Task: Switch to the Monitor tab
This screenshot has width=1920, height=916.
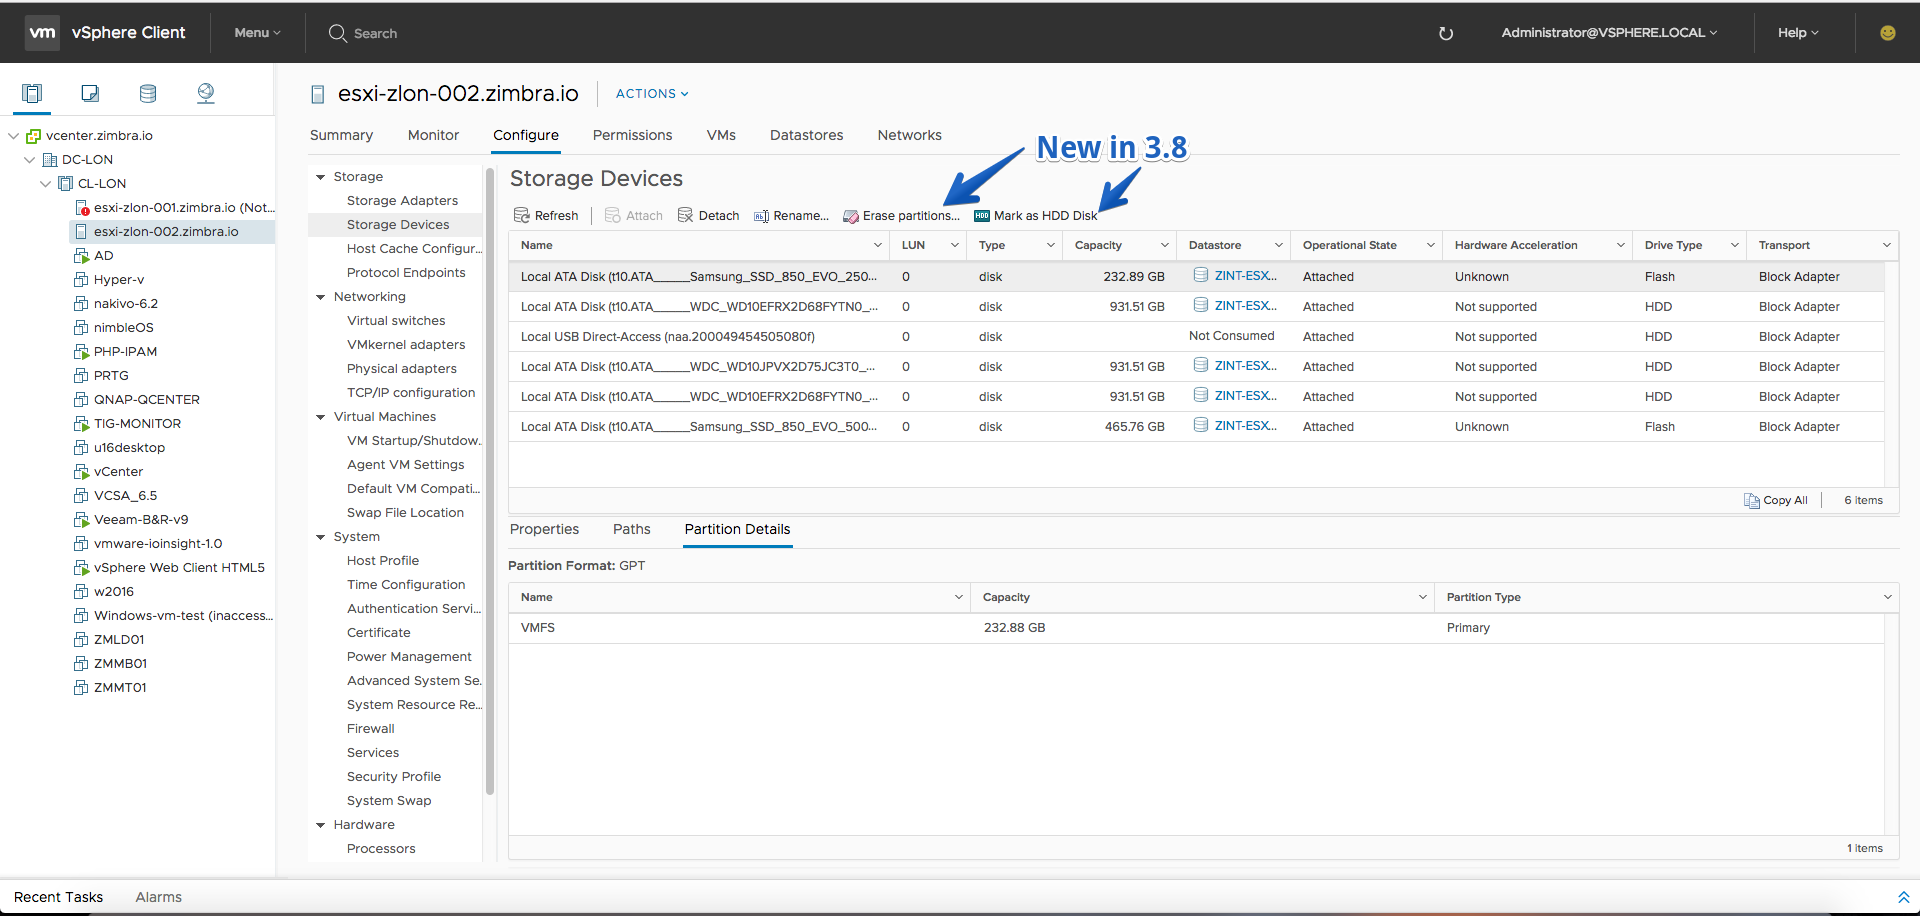Action: pyautogui.click(x=433, y=136)
